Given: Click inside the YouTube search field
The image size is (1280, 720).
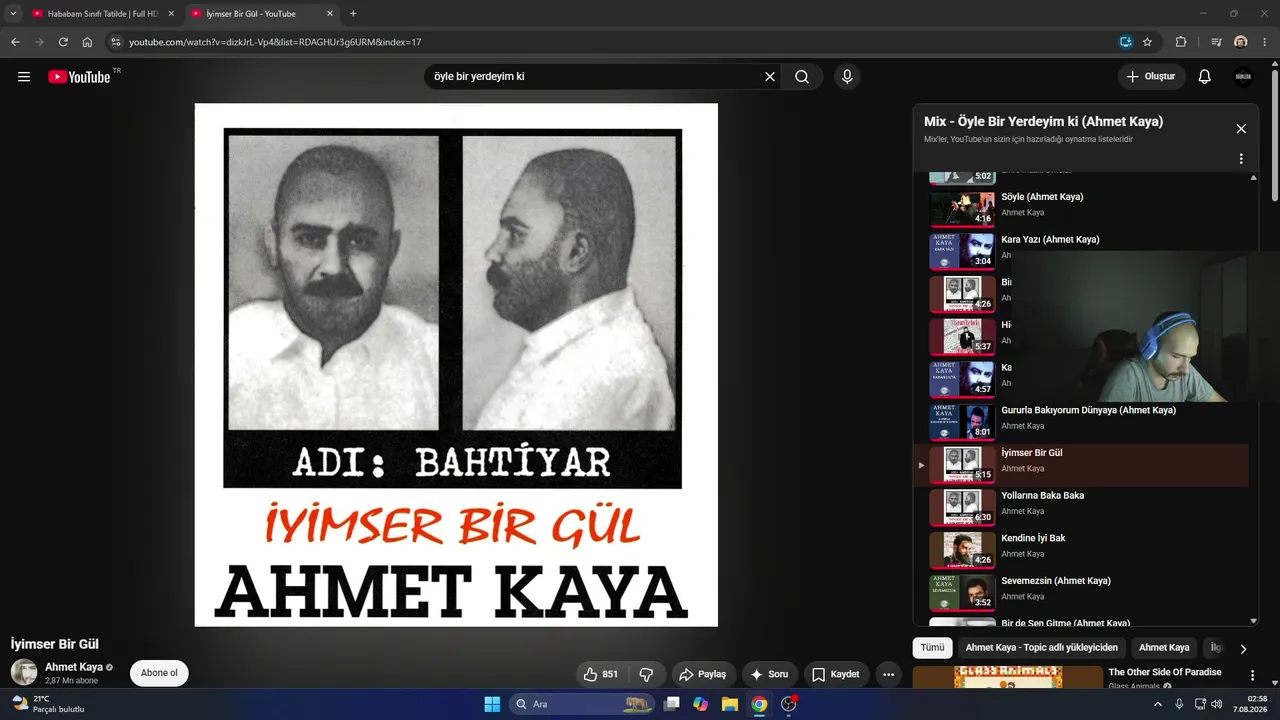Looking at the screenshot, I should (595, 77).
